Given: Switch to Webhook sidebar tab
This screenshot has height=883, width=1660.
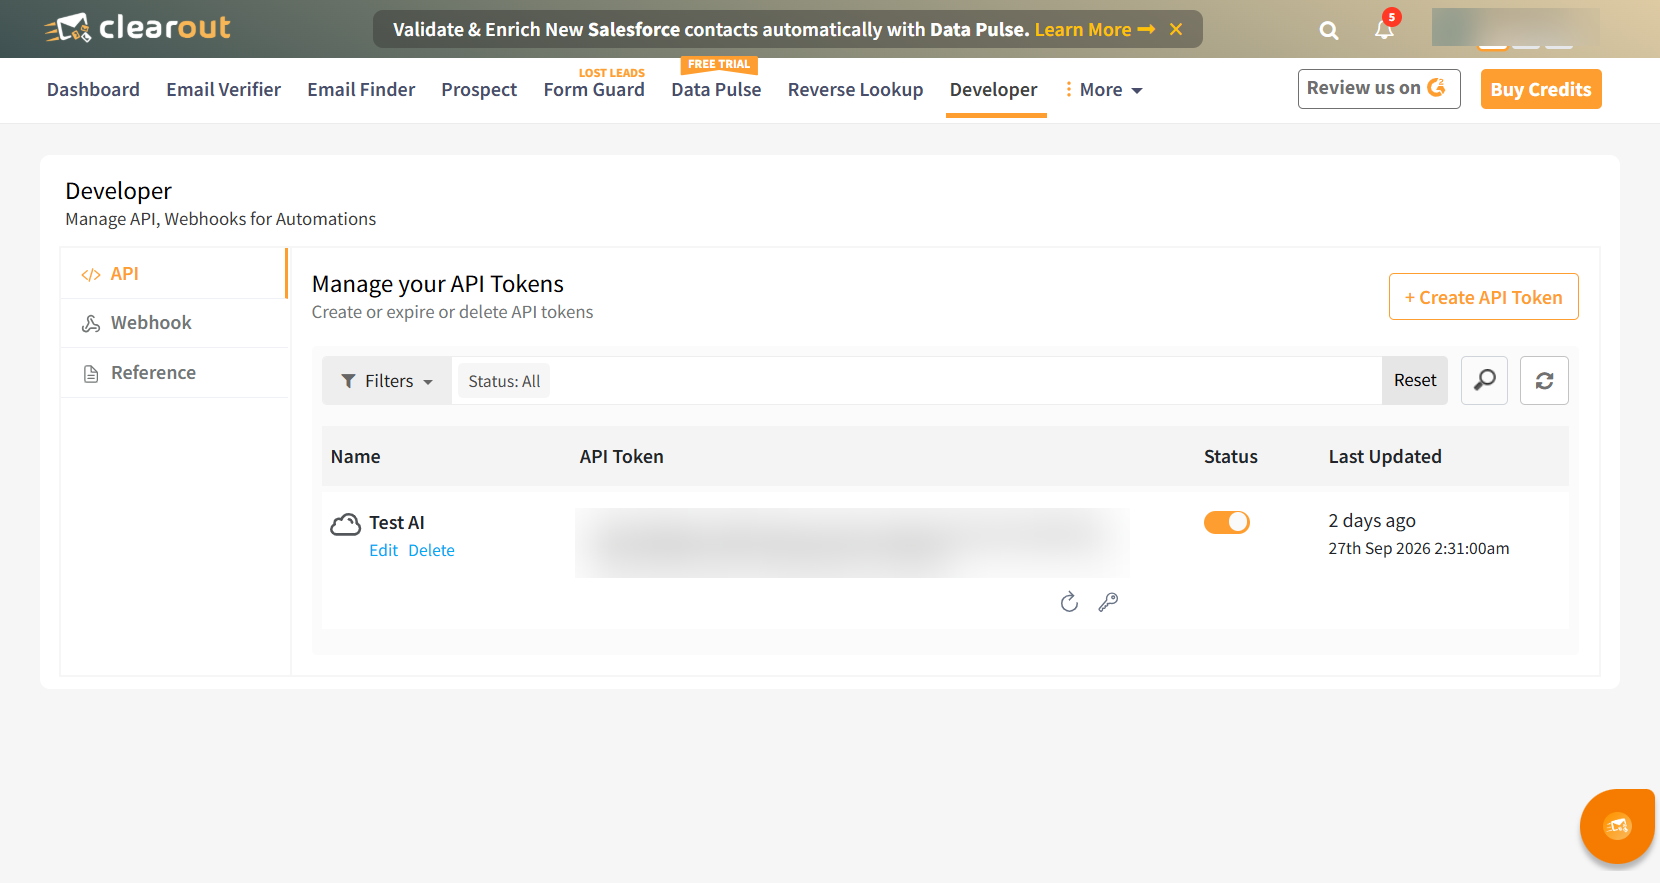Looking at the screenshot, I should pyautogui.click(x=174, y=323).
